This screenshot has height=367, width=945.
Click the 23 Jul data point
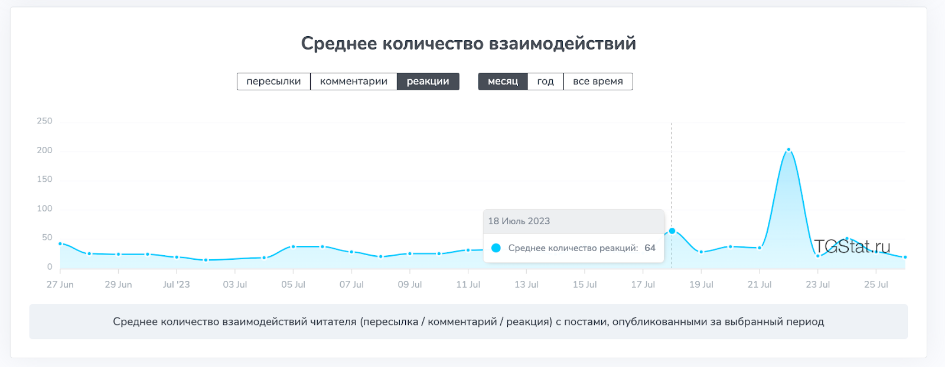point(818,256)
